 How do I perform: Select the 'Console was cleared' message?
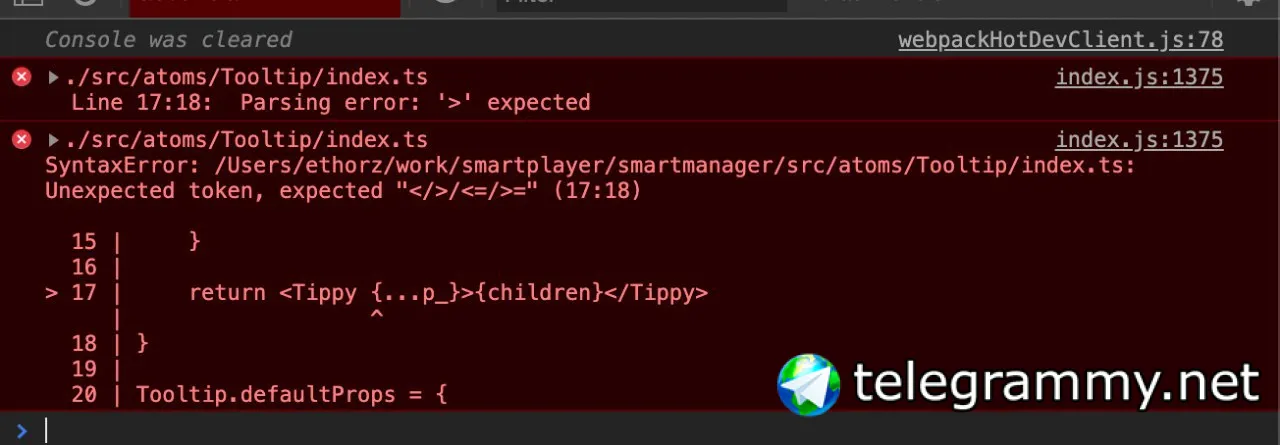[x=168, y=40]
